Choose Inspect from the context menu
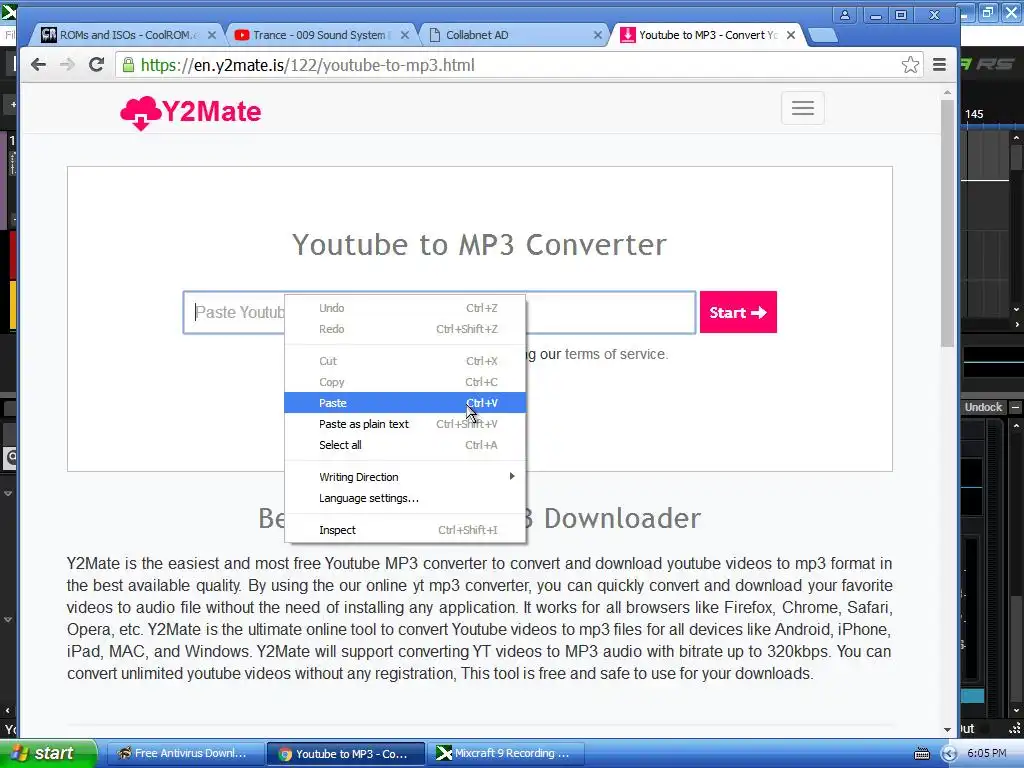The height and width of the screenshot is (768, 1024). pos(405,530)
